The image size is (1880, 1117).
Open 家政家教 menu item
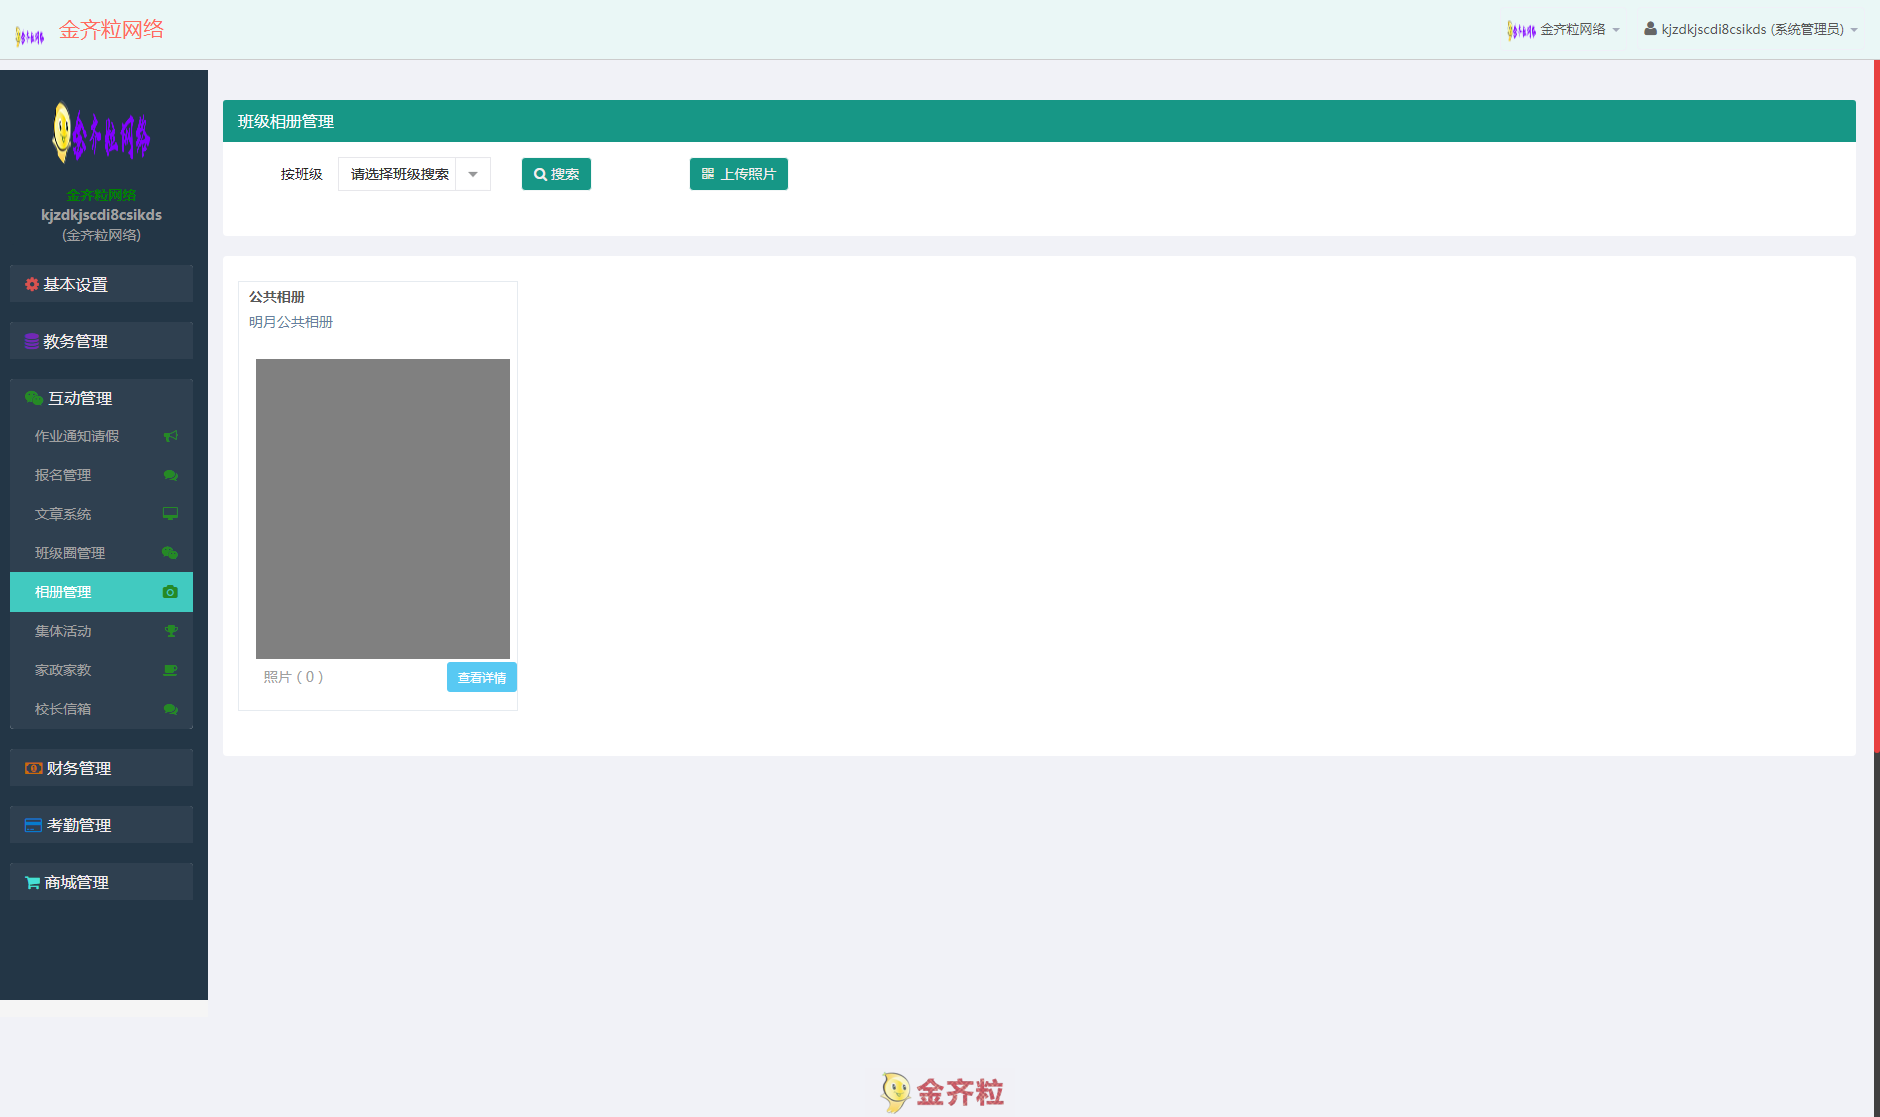tap(101, 670)
